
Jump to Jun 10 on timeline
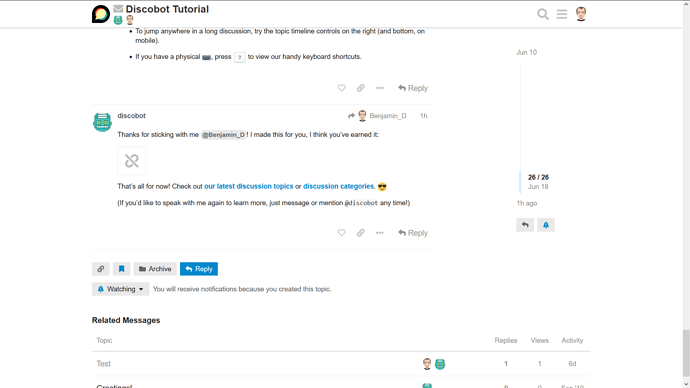[x=526, y=52]
